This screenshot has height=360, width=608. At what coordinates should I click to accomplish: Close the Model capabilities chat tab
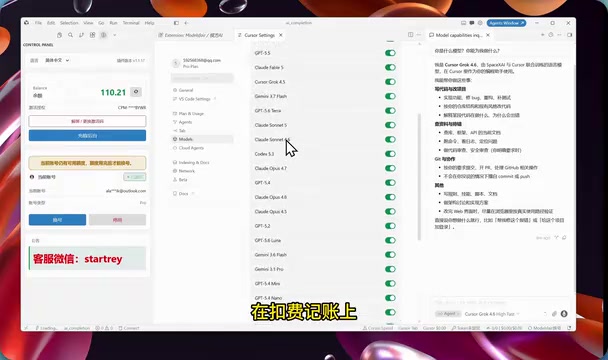[x=488, y=35]
